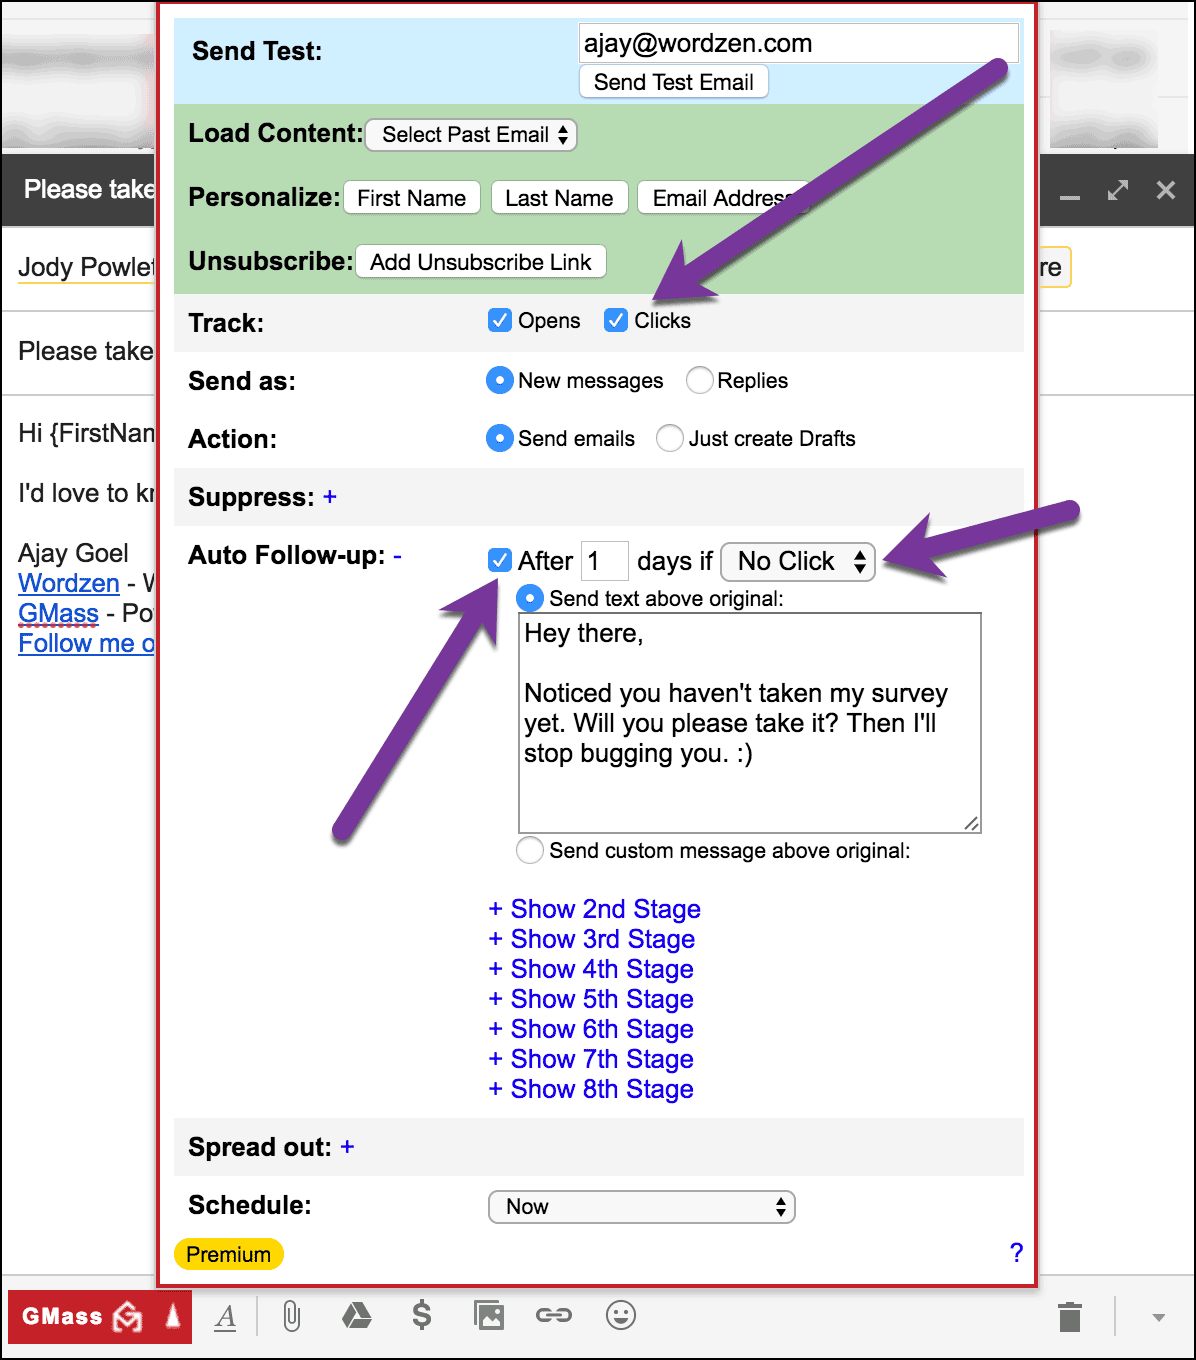The height and width of the screenshot is (1360, 1196).
Task: Select the Replies radio button
Action: coord(700,381)
